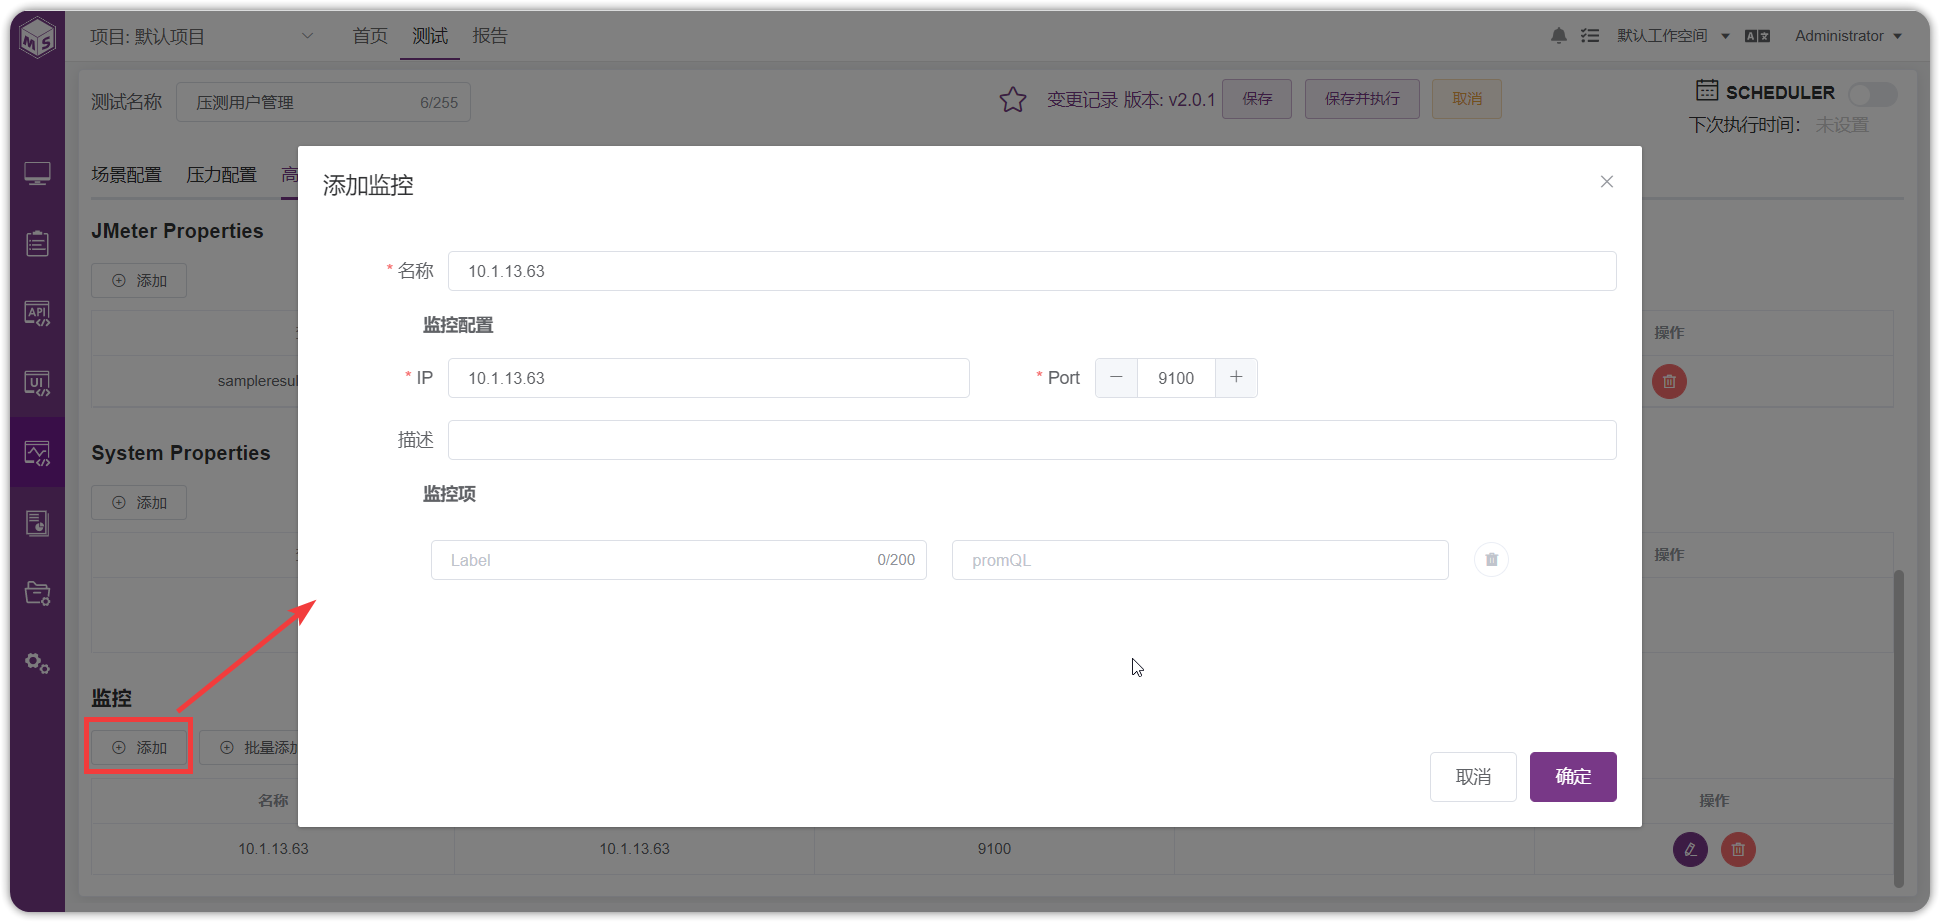This screenshot has height=922, width=1940.
Task: Expand the project 默认项目 dropdown
Action: coord(202,37)
